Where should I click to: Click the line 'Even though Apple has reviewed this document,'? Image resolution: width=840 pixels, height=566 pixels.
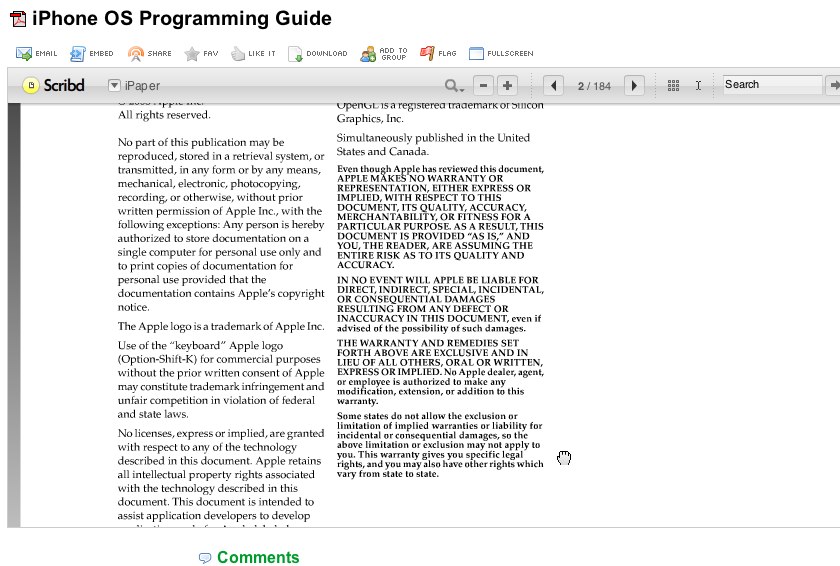[x=440, y=169]
